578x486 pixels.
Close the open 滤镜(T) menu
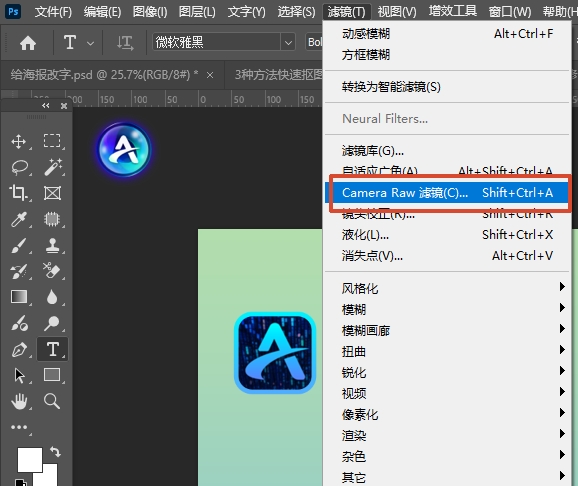point(347,12)
